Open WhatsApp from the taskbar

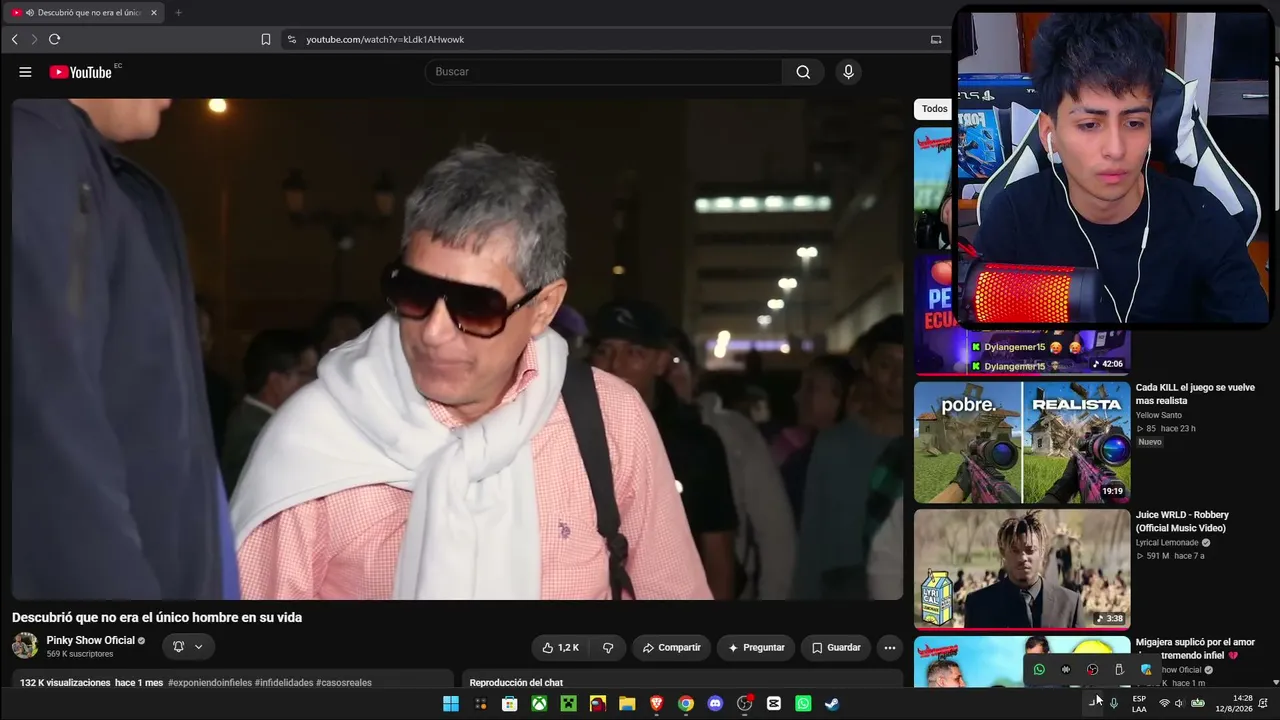pyautogui.click(x=803, y=704)
